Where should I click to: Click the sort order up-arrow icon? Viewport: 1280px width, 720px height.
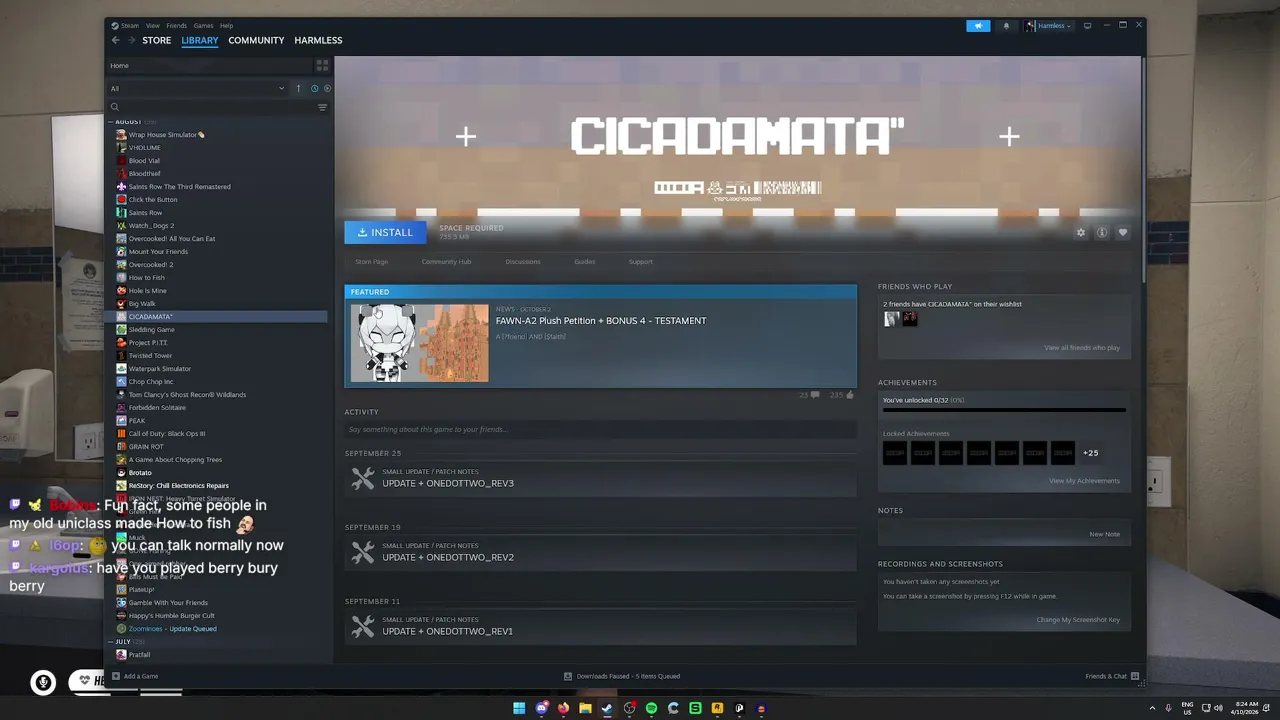coord(298,88)
